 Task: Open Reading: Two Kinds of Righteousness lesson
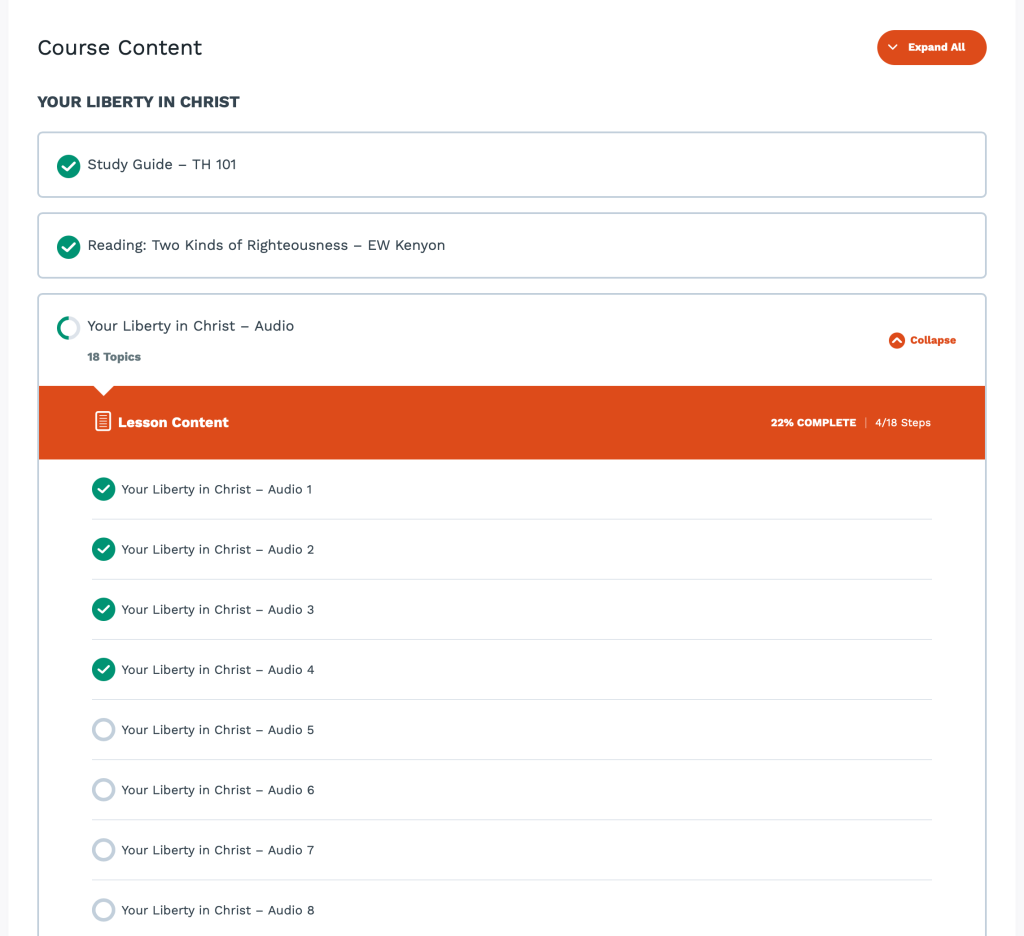coord(266,245)
